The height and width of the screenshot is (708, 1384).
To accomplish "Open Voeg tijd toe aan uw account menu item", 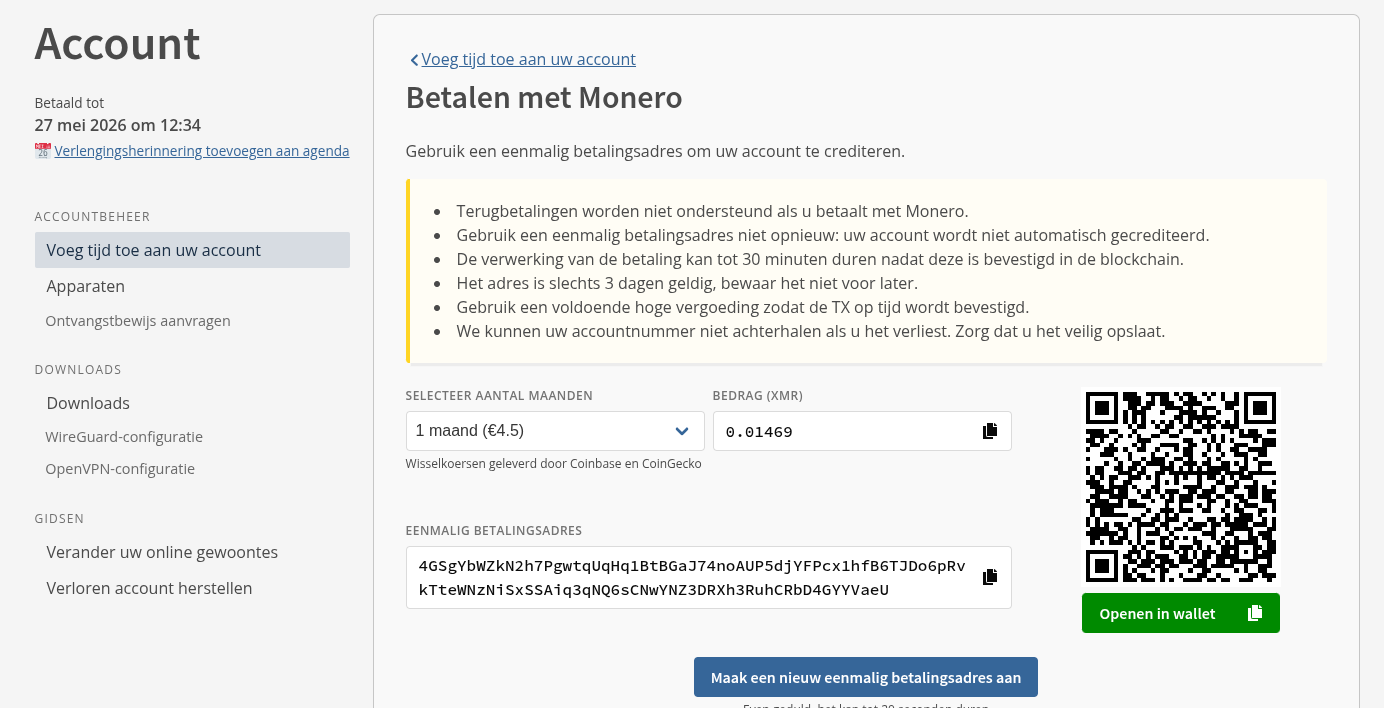I will click(153, 250).
